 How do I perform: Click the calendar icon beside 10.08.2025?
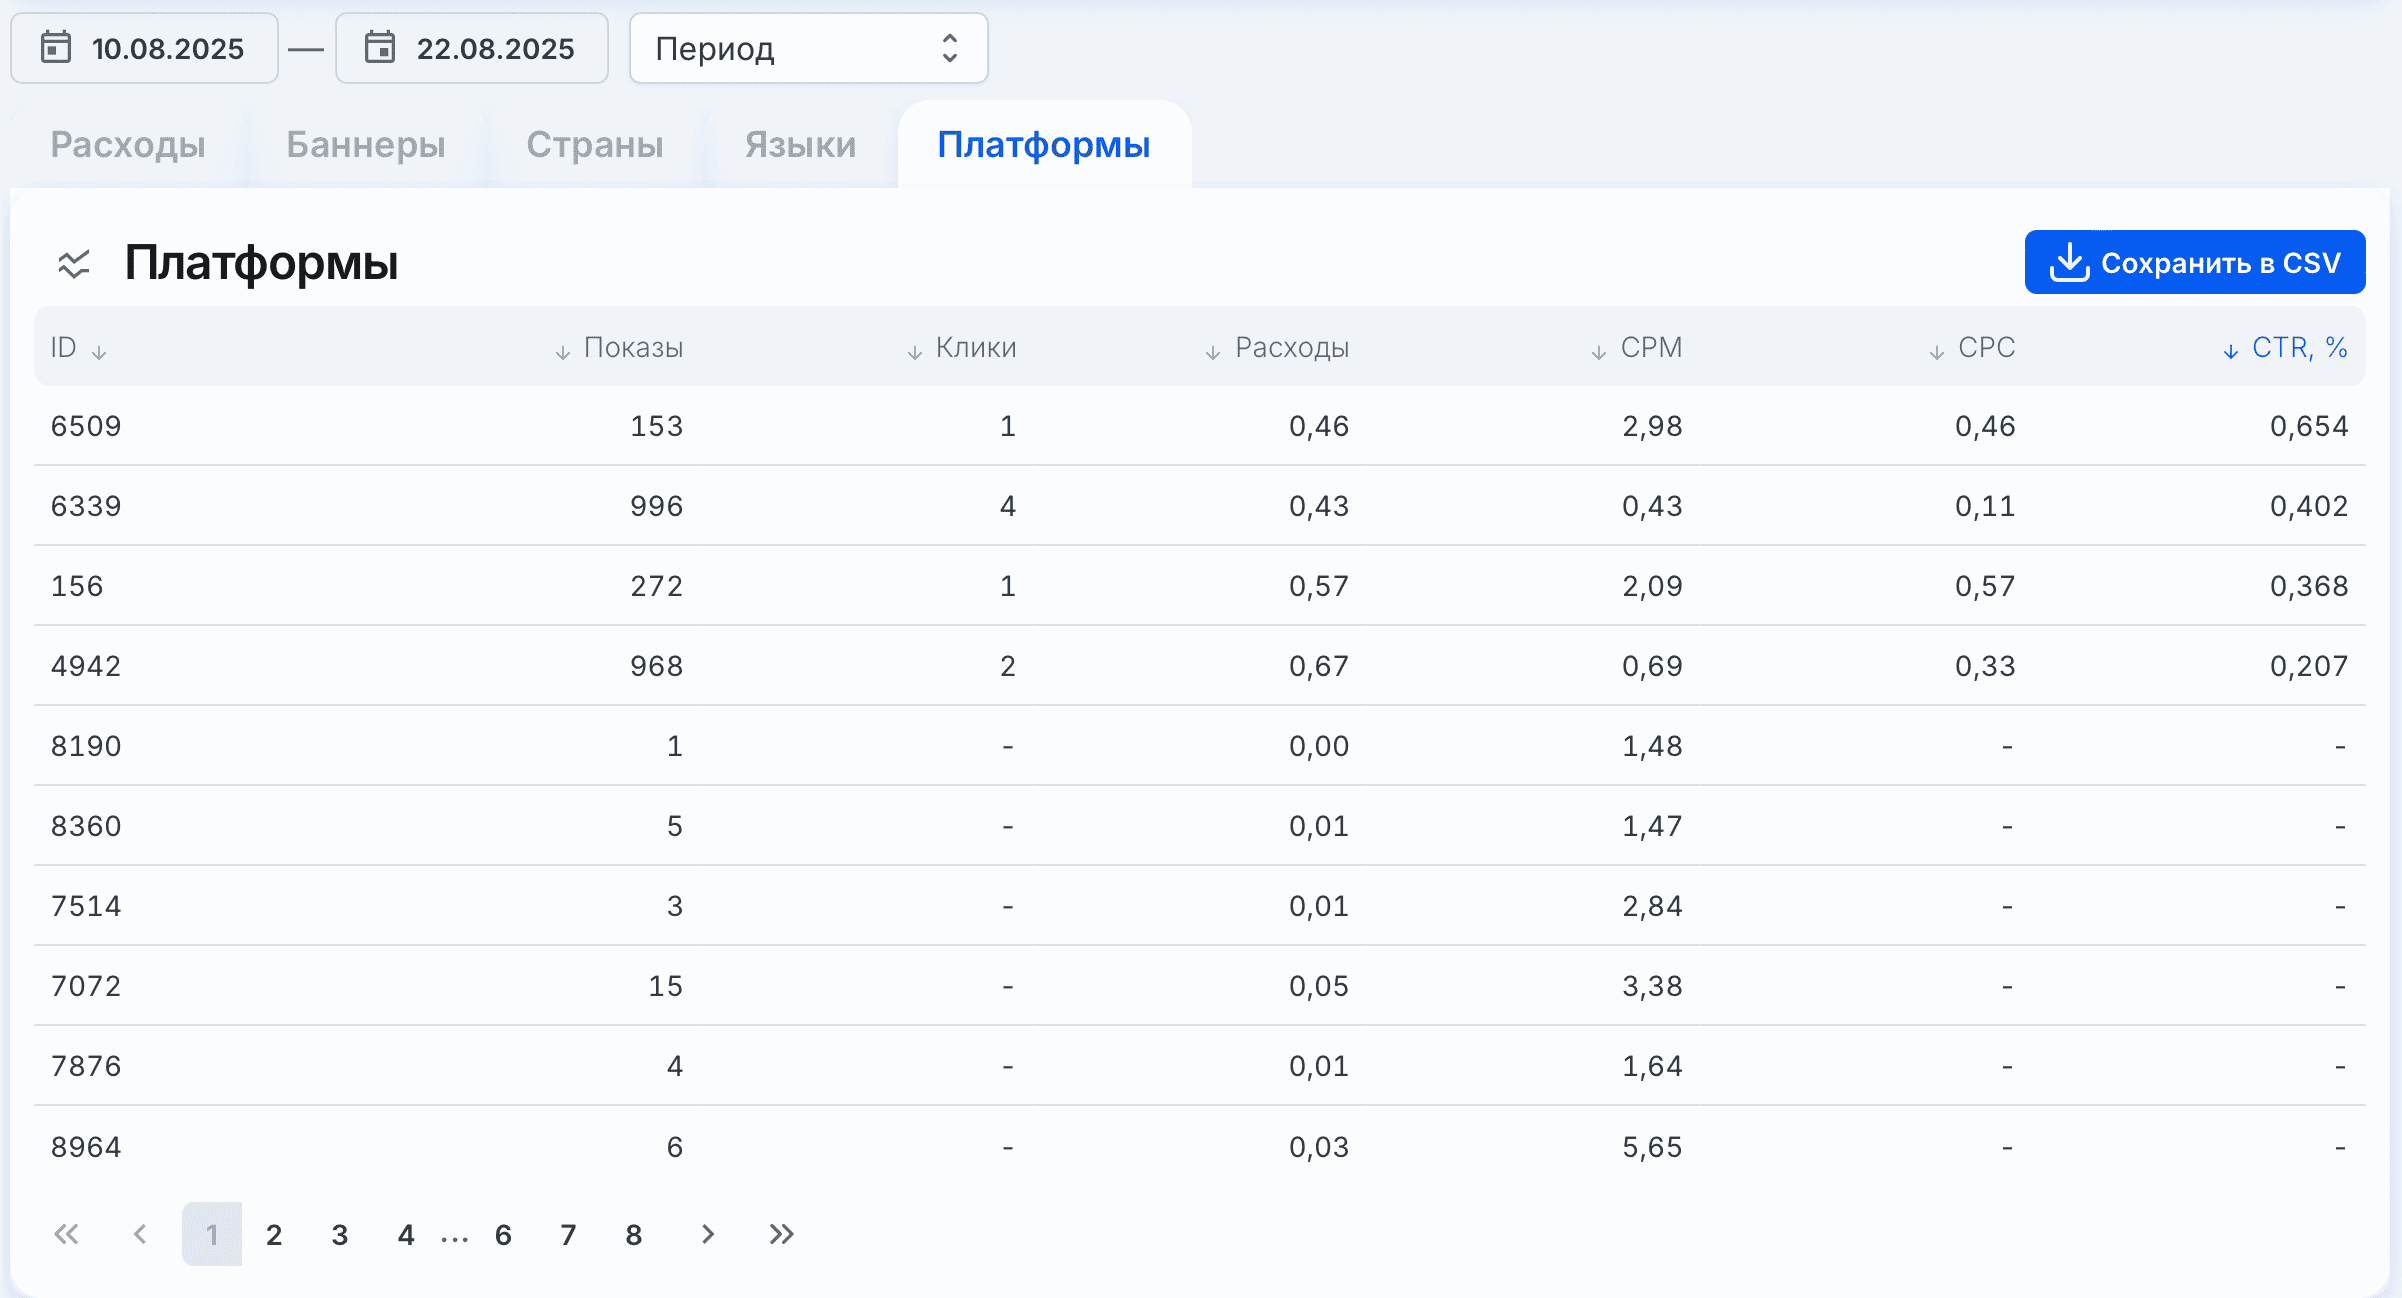(56, 47)
